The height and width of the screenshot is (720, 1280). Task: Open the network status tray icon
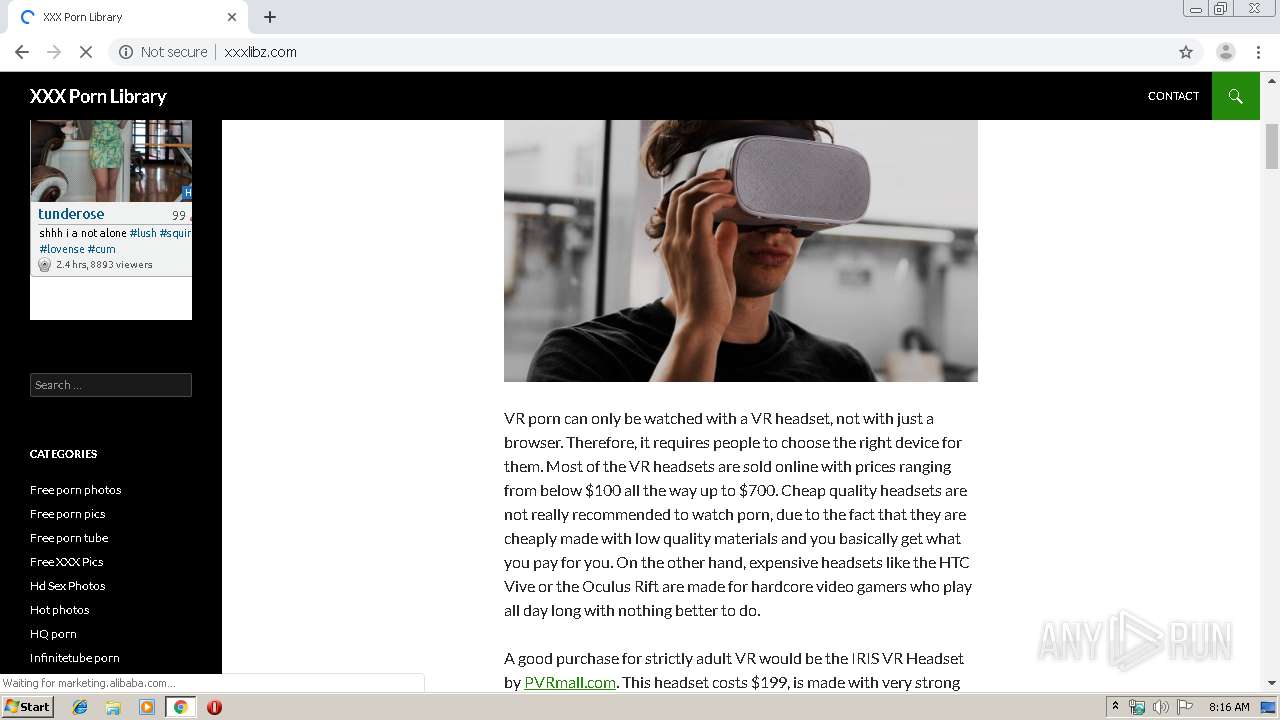point(1137,707)
